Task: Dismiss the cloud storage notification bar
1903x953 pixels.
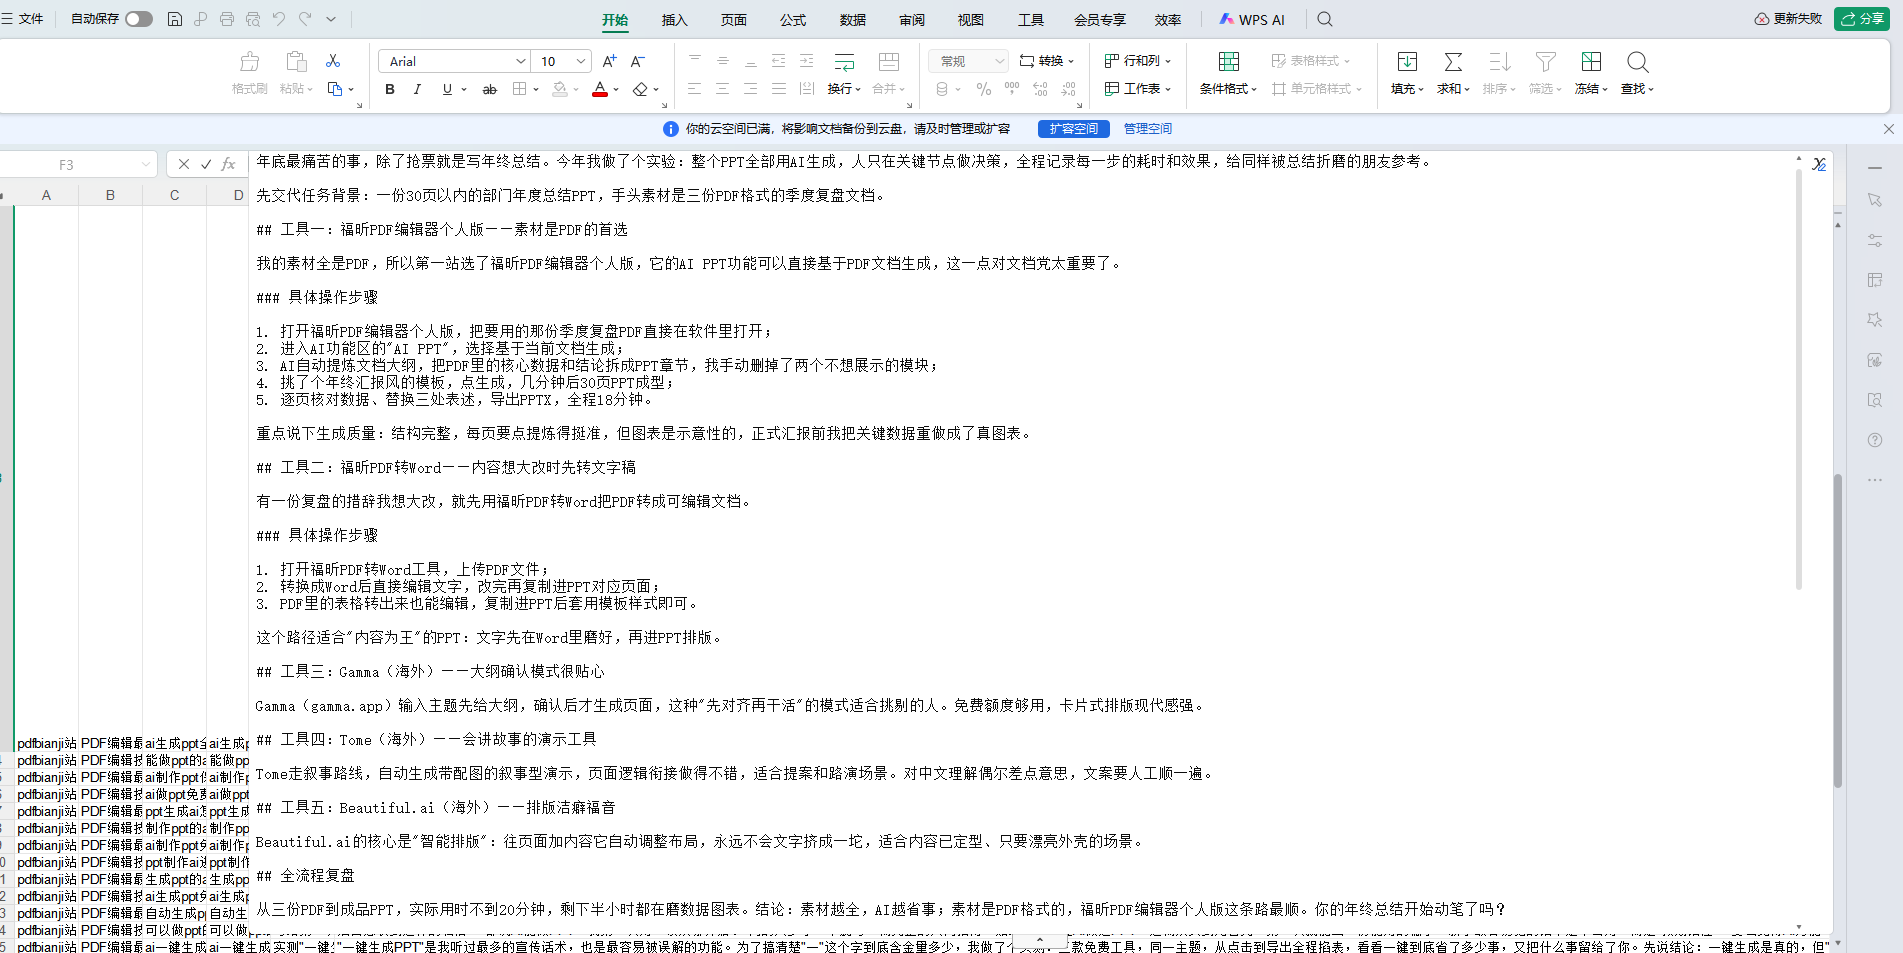Action: coord(1888,129)
